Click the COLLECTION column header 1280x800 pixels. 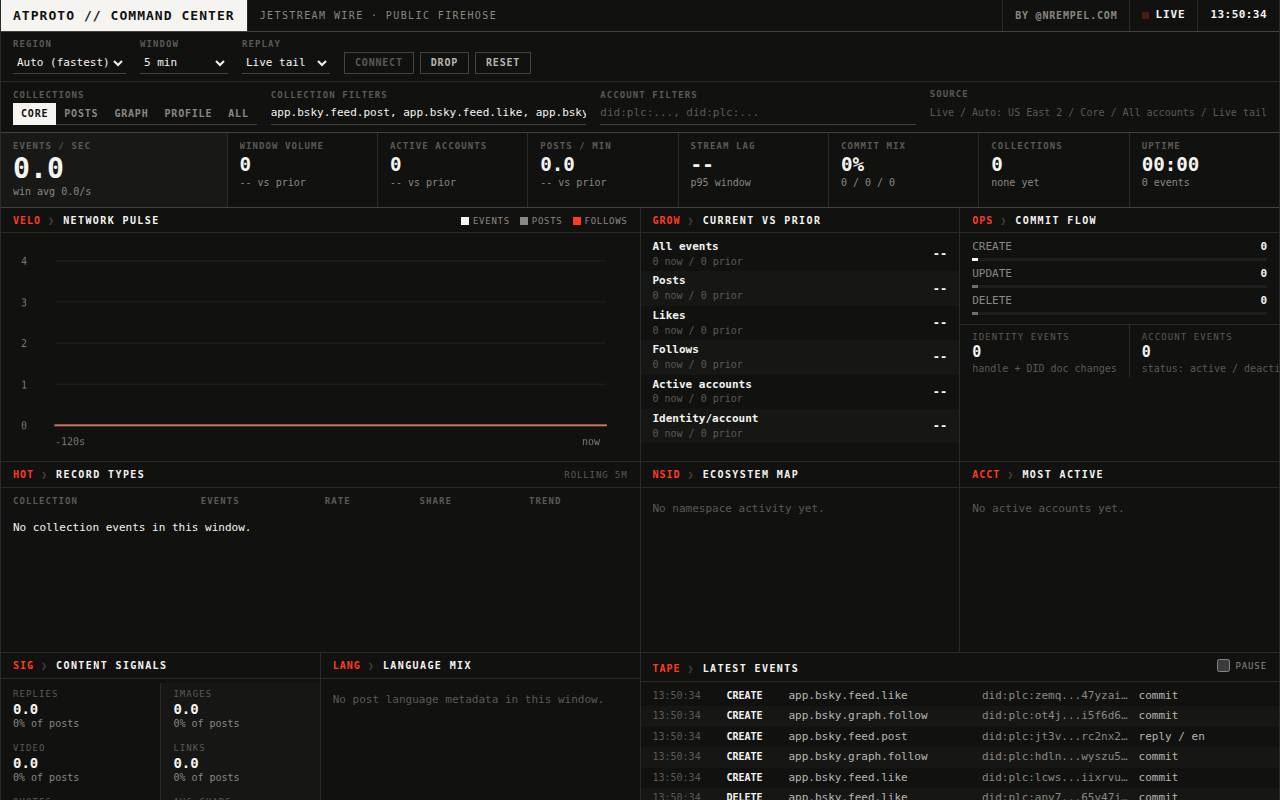click(45, 501)
